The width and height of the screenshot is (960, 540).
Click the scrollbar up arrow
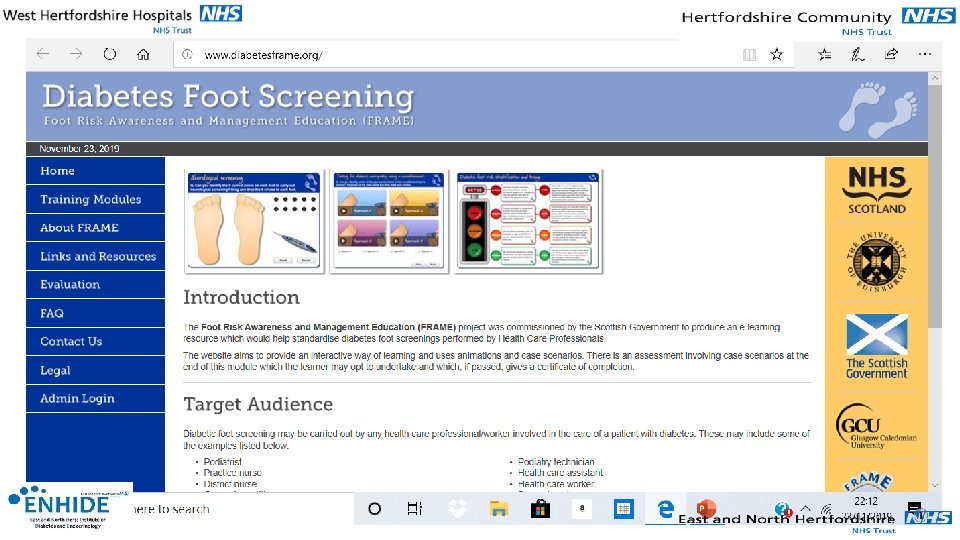click(934, 78)
